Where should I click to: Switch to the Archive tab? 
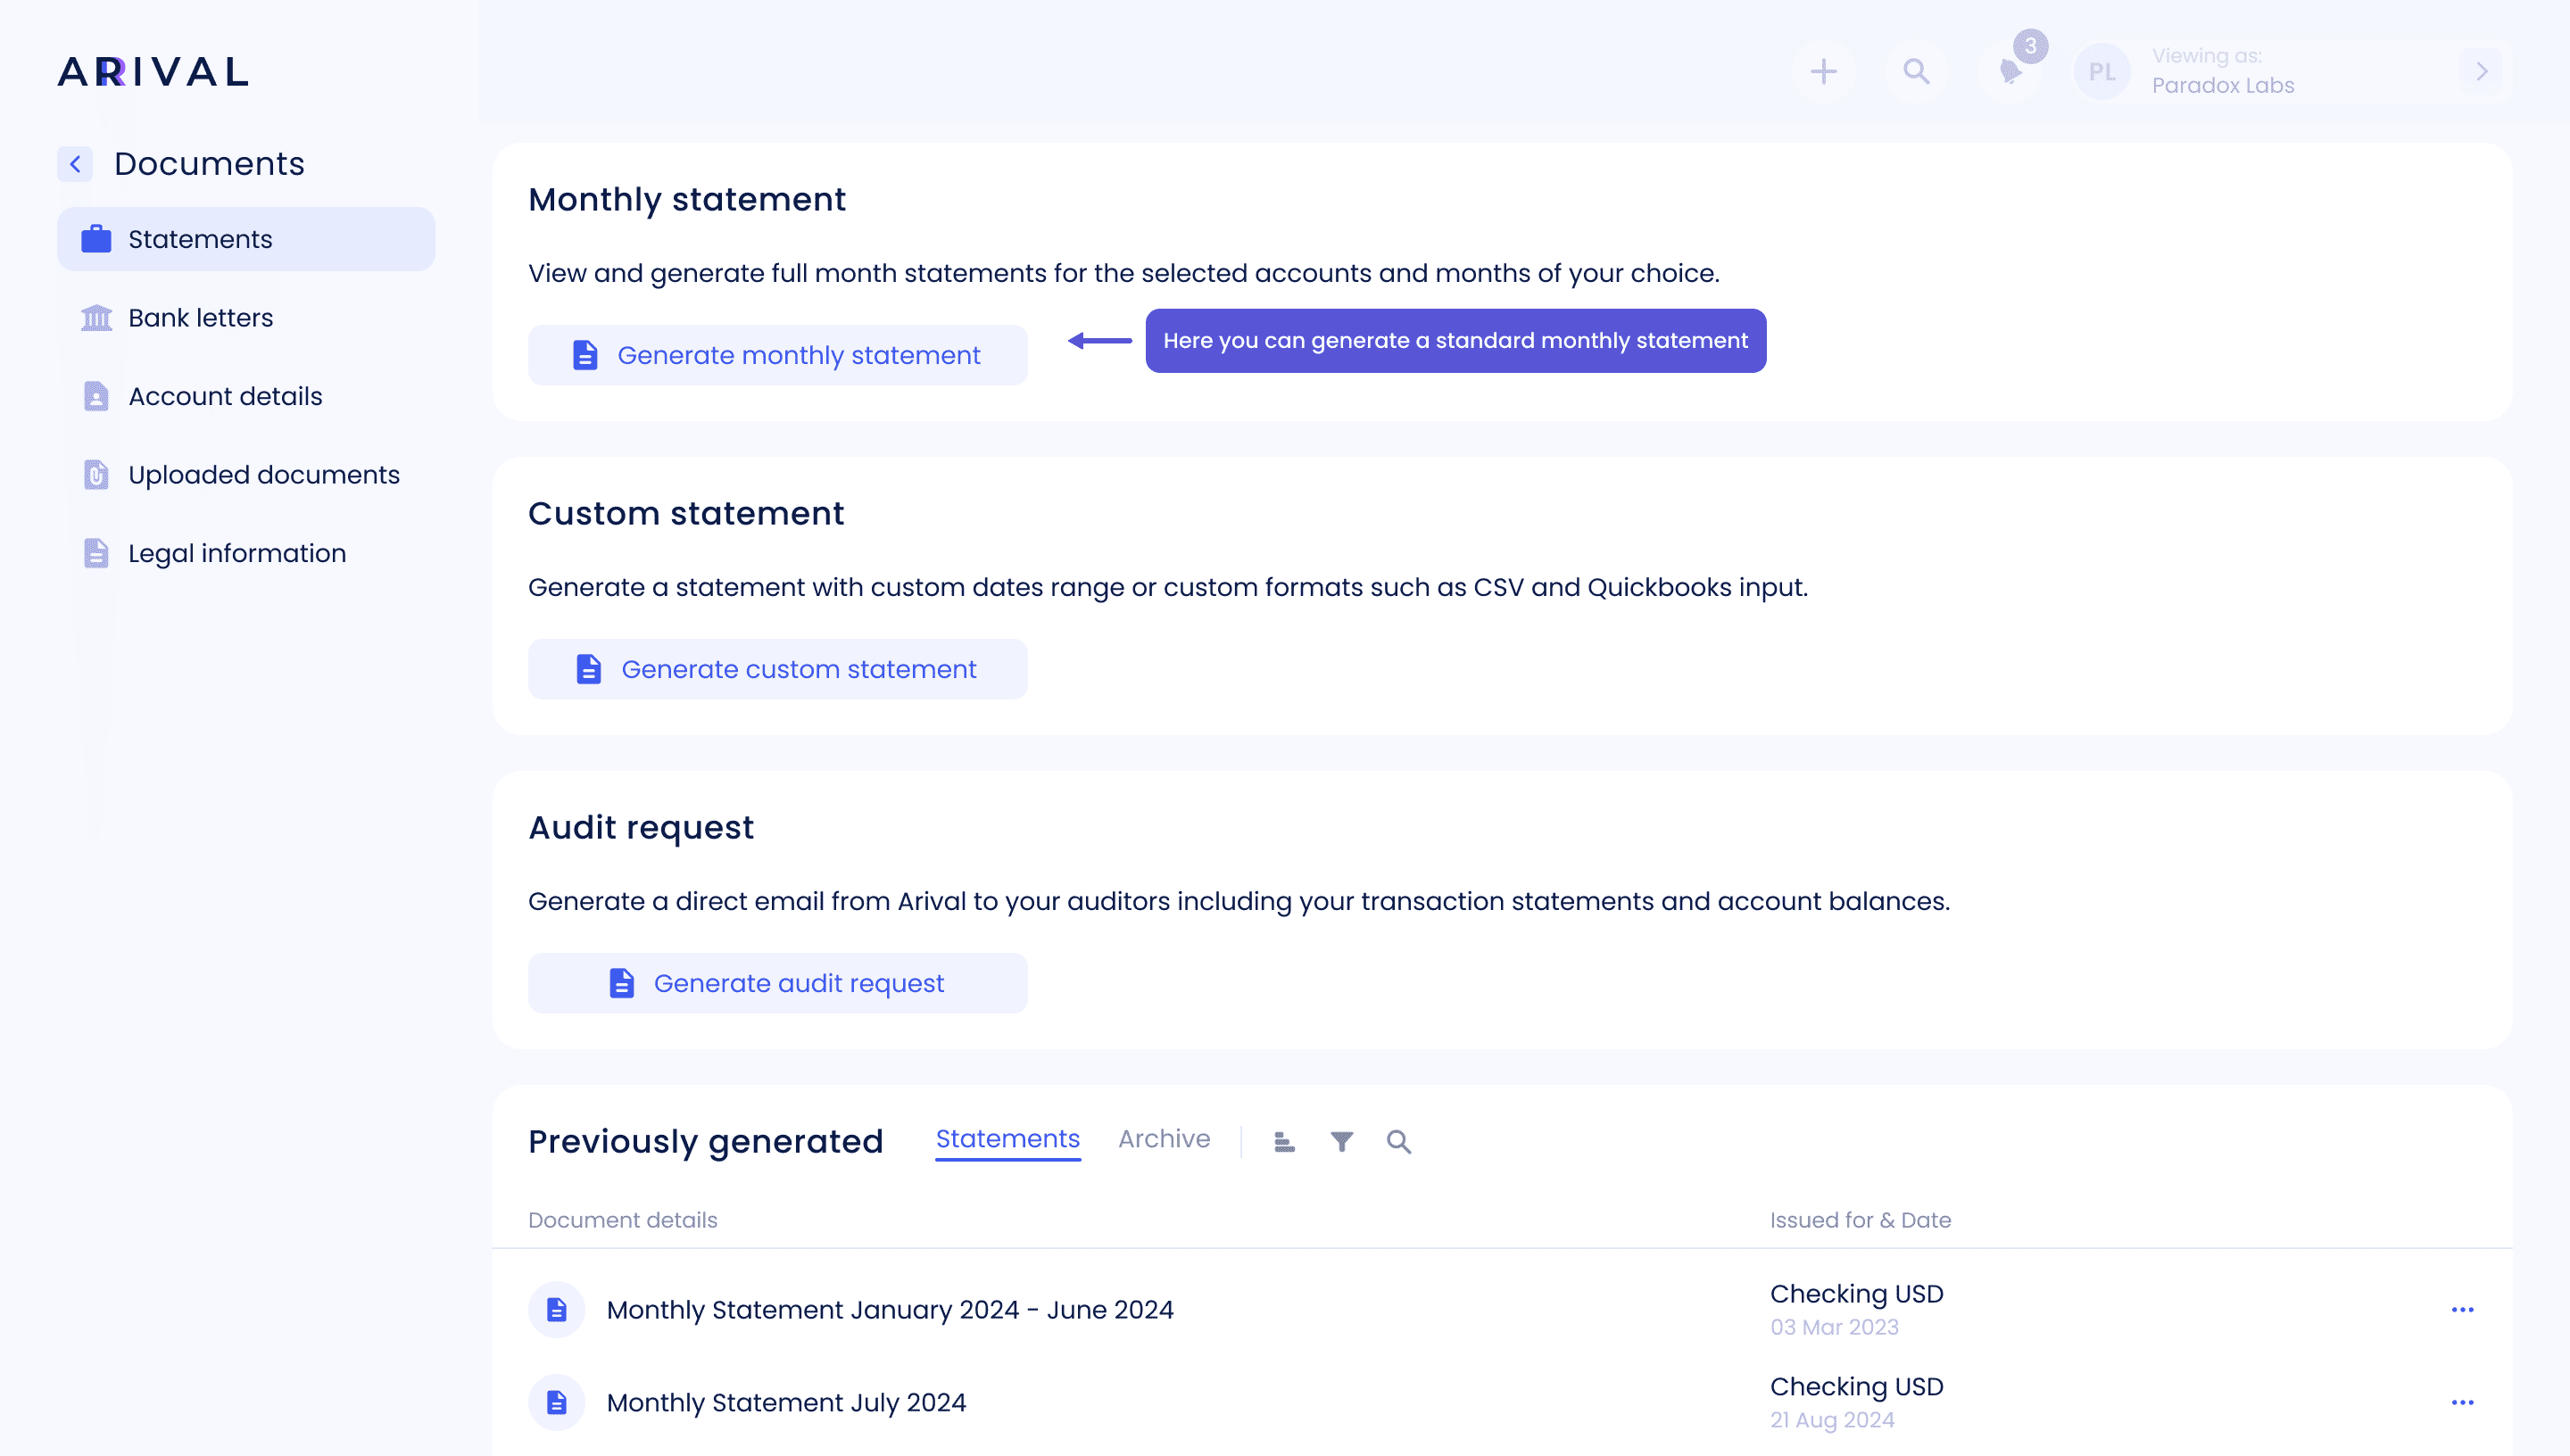point(1163,1139)
